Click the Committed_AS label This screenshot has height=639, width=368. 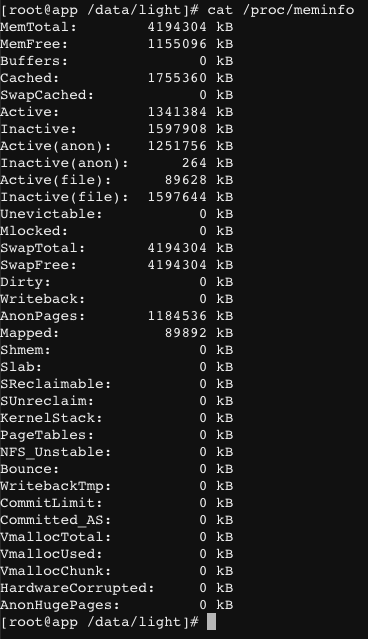[55, 520]
